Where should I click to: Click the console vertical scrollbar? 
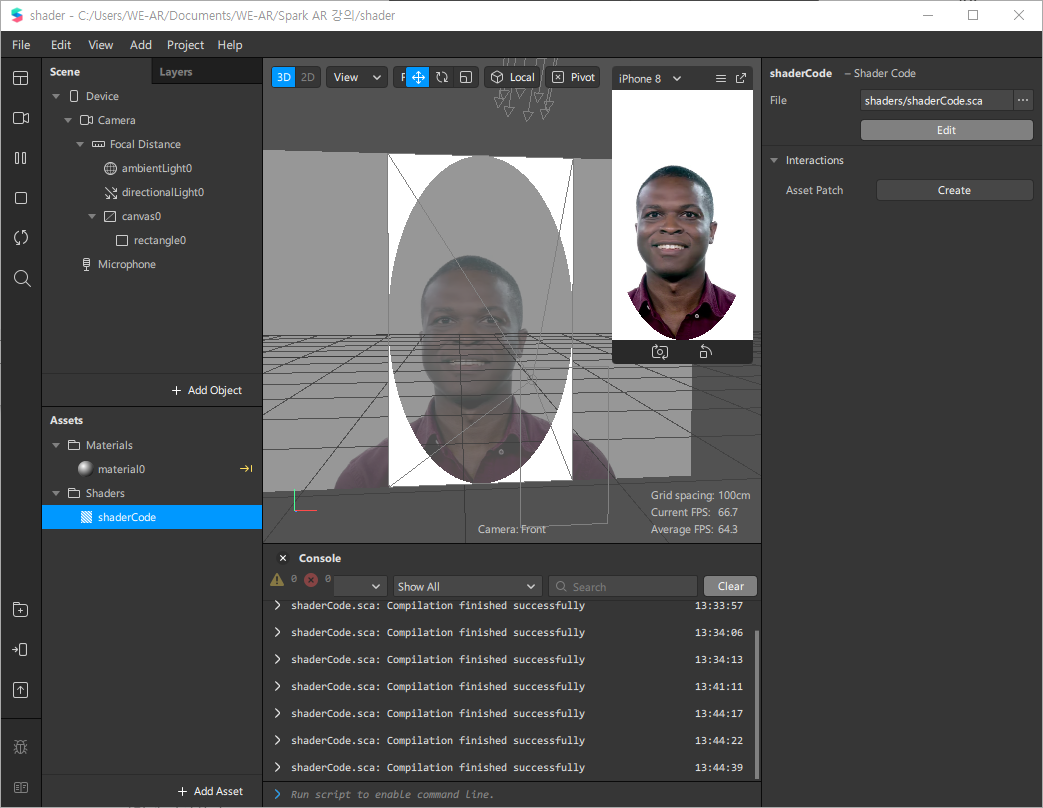(757, 704)
